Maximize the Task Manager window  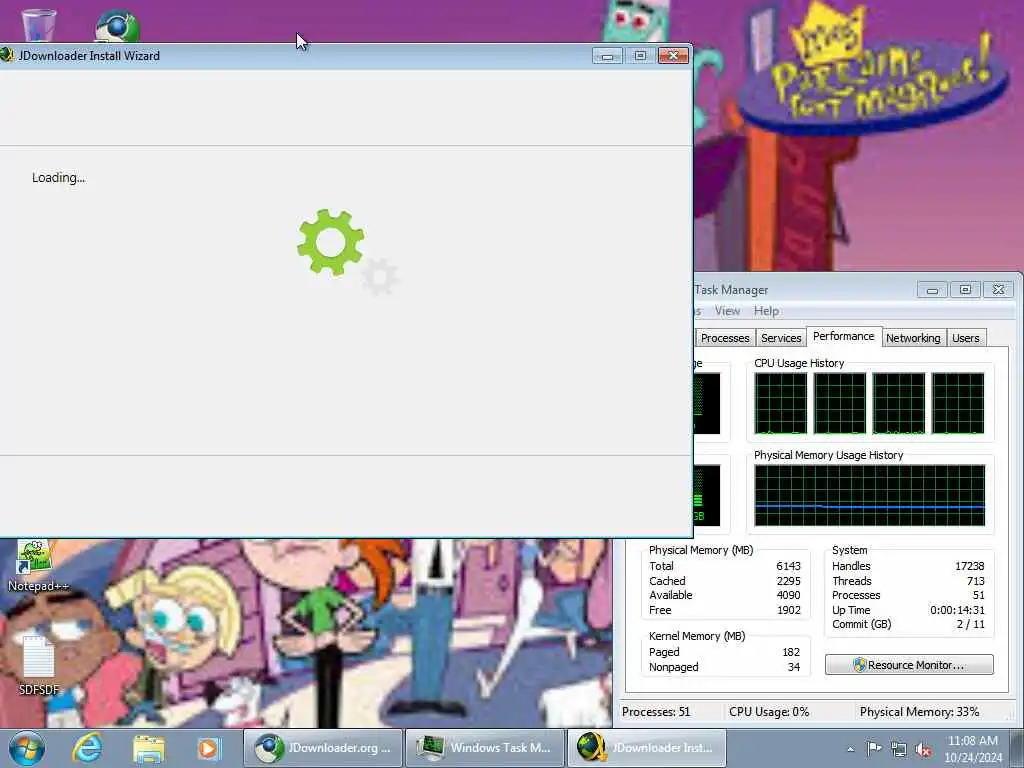click(x=965, y=289)
